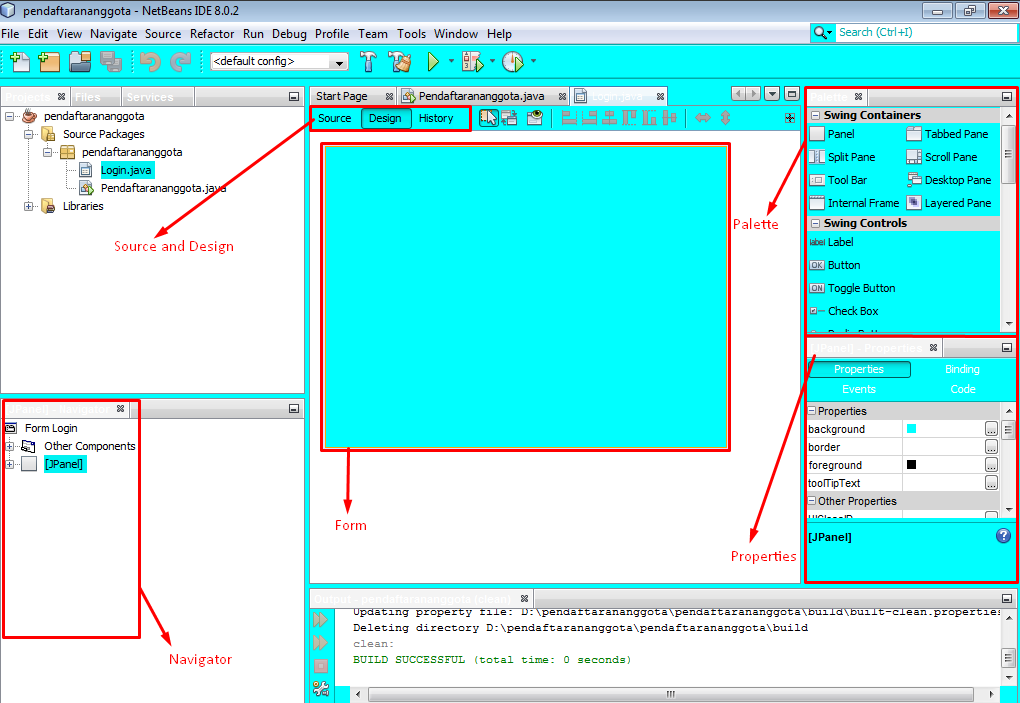This screenshot has height=703, width=1020.
Task: Click the Undo arrow icon
Action: (150, 62)
